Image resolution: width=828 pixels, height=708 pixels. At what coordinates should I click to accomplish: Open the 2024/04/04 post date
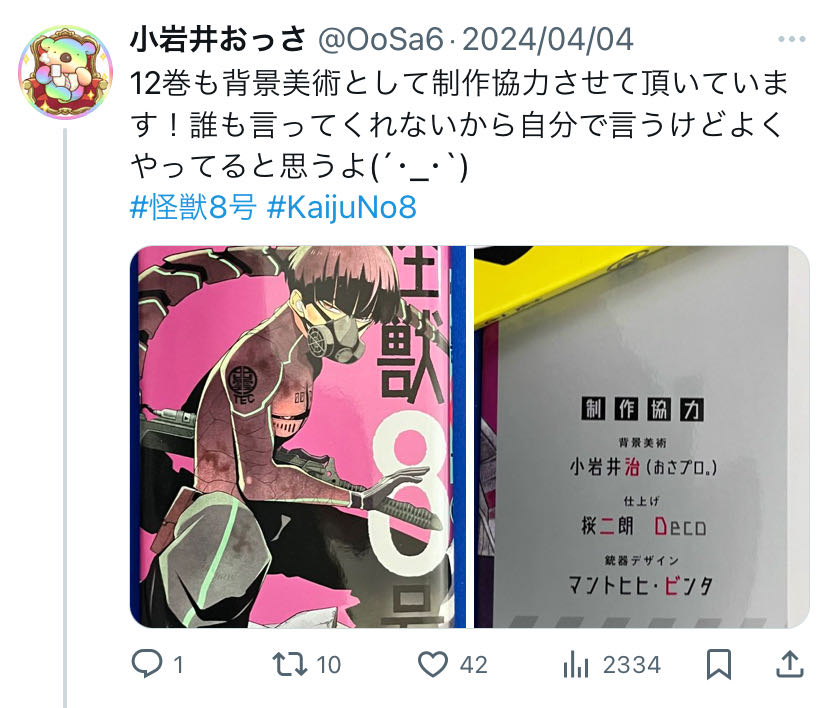pos(548,40)
